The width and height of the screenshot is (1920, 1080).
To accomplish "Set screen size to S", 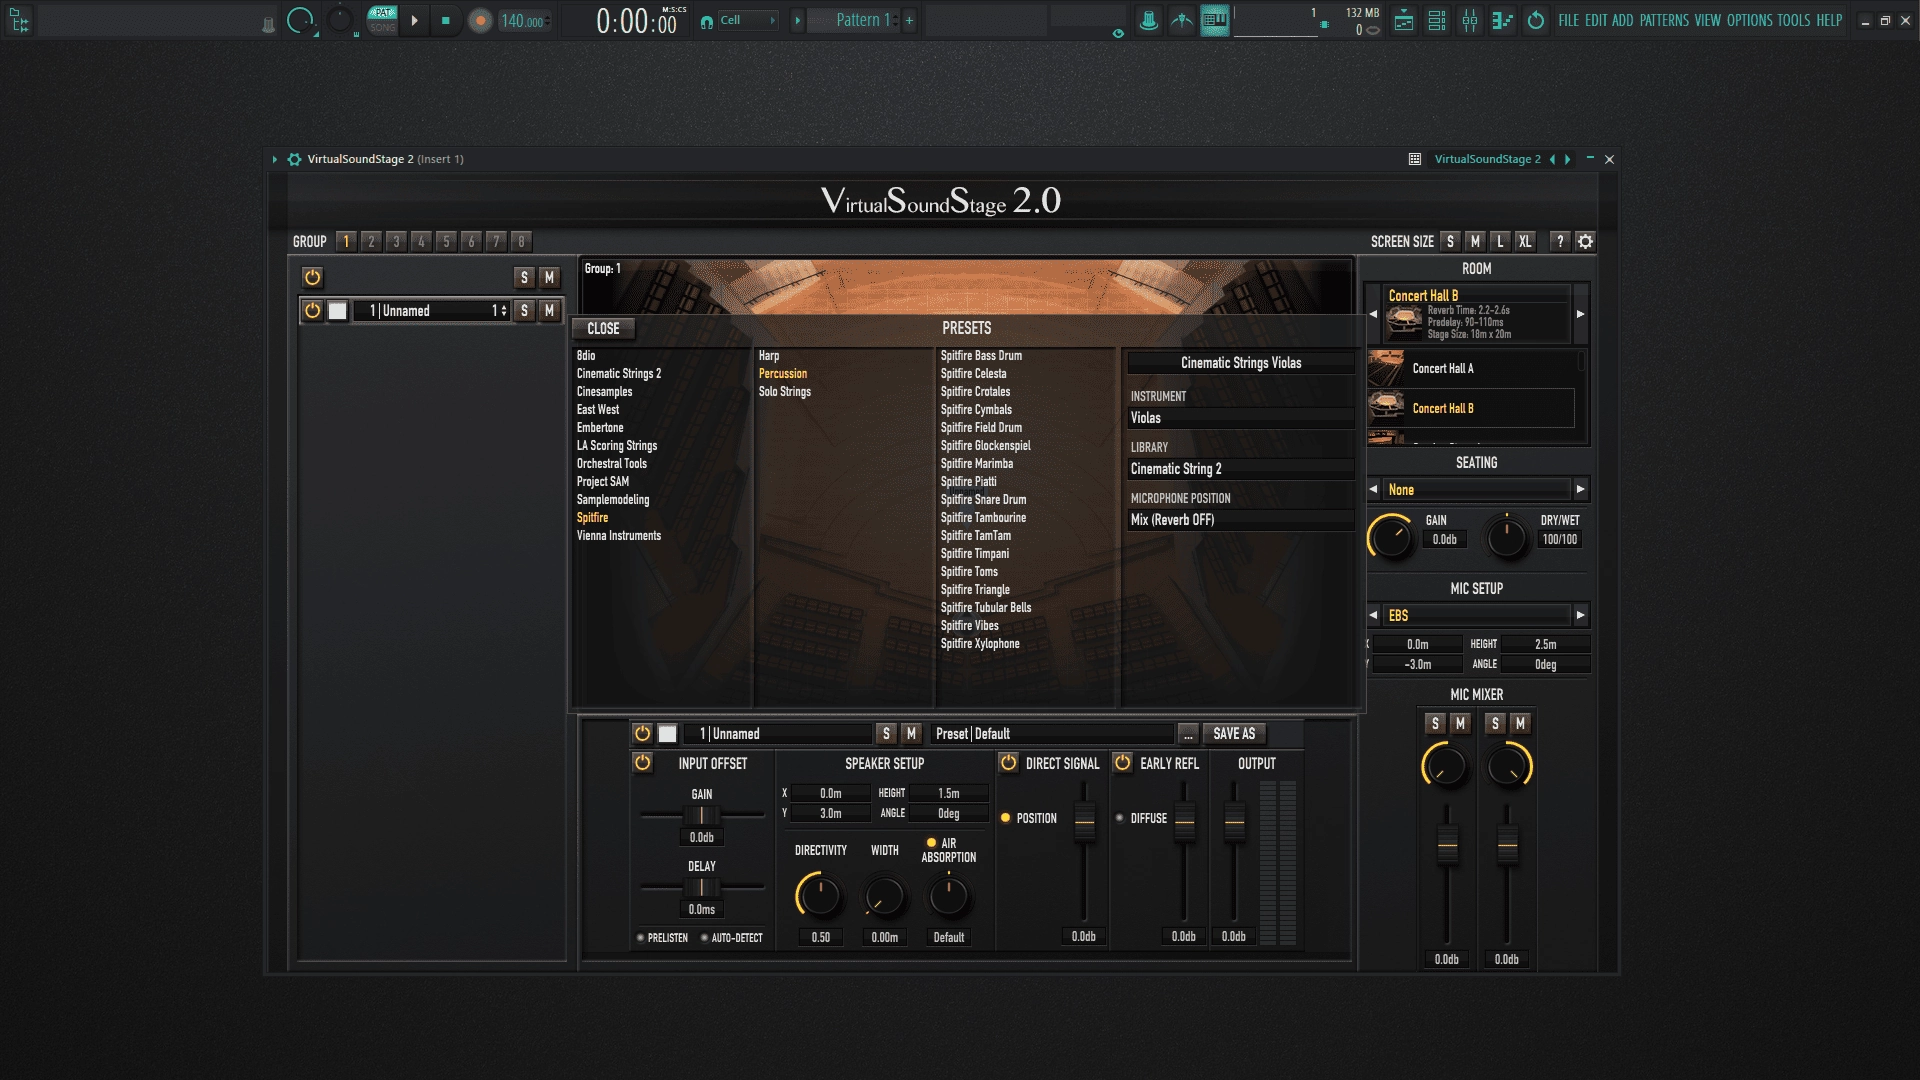I will point(1450,241).
